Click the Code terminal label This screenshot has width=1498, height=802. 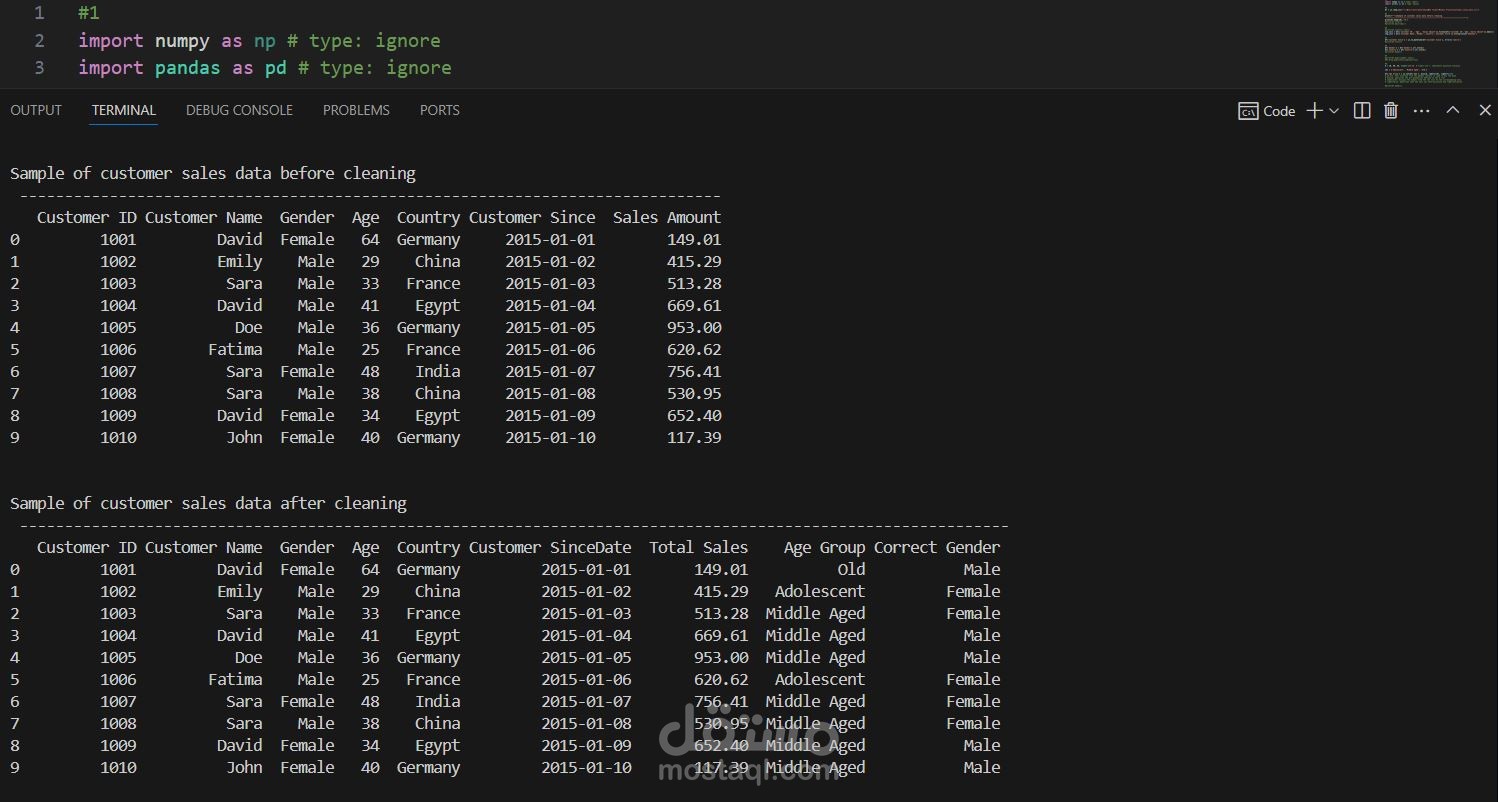[1279, 111]
